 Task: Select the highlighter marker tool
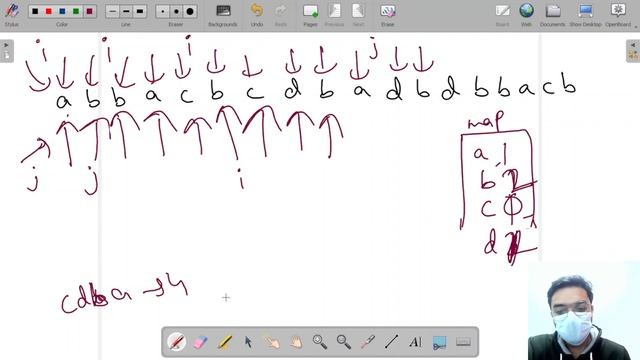[x=224, y=342]
